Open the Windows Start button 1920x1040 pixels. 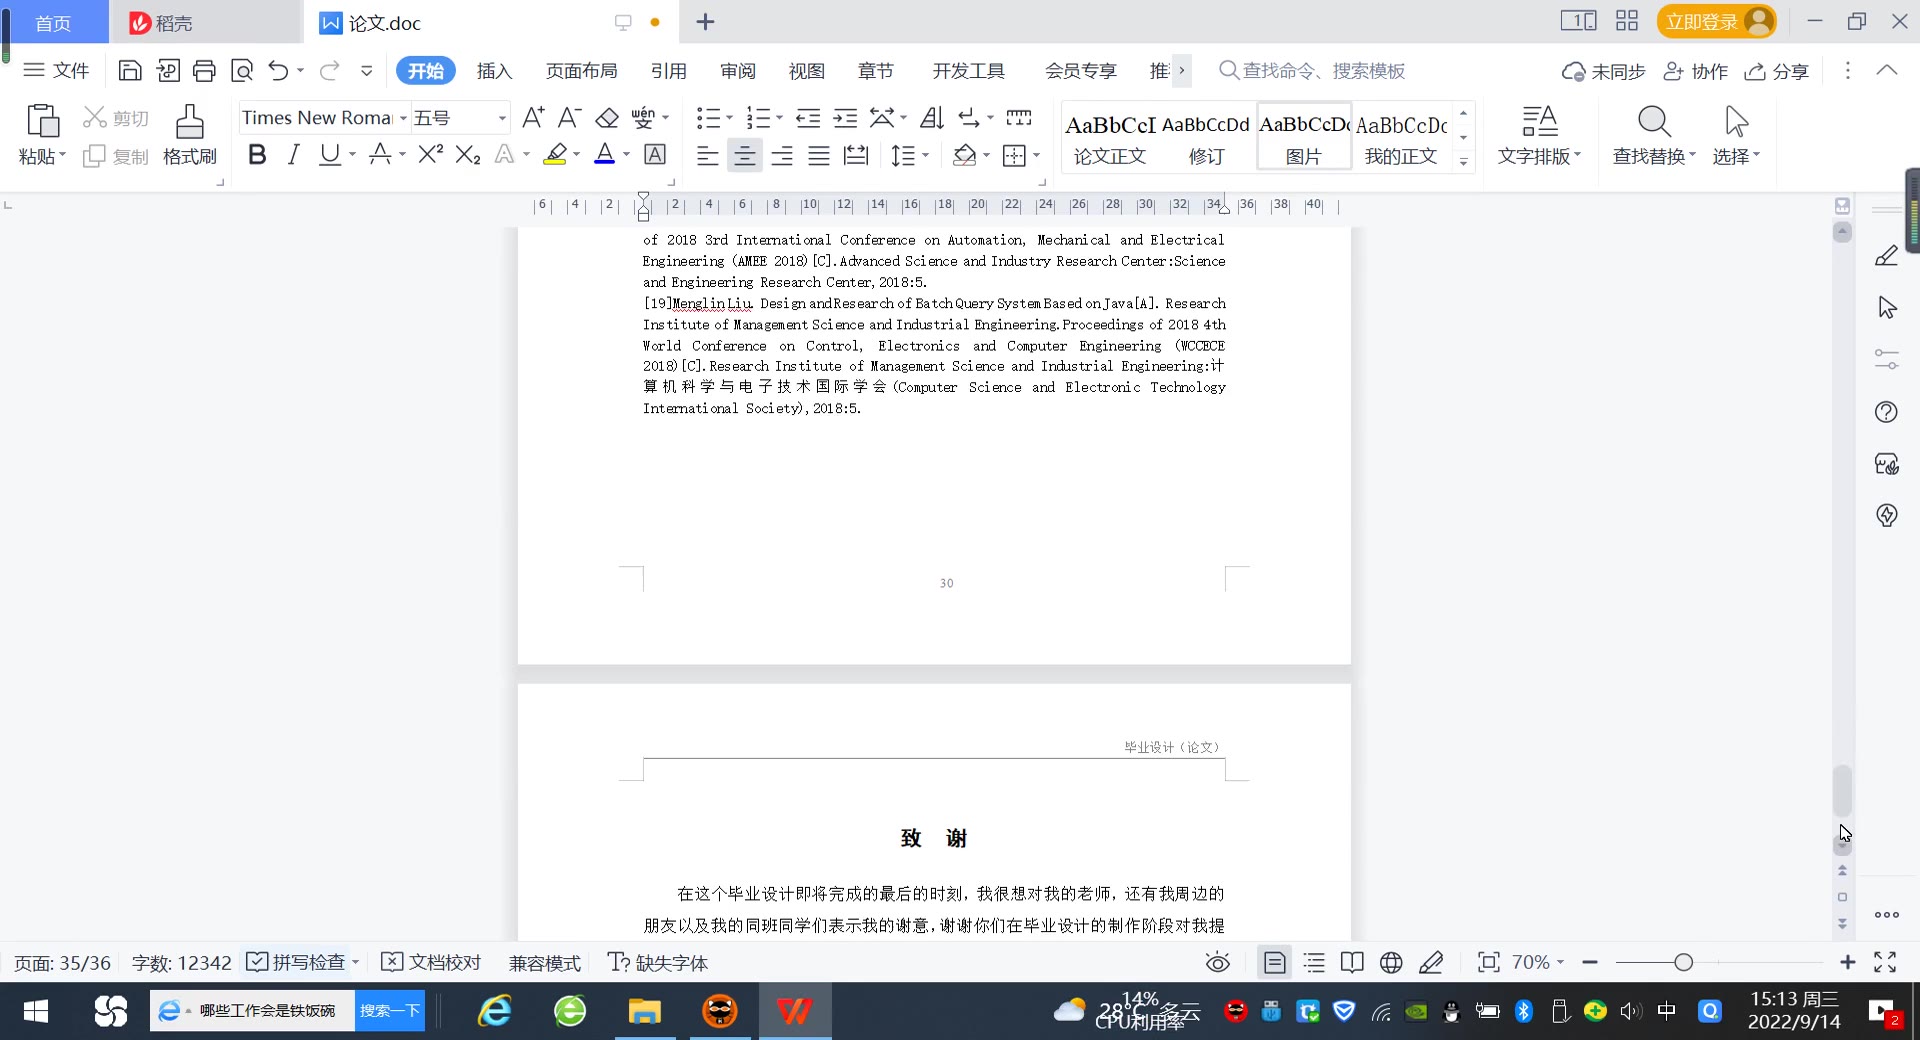coord(36,1011)
